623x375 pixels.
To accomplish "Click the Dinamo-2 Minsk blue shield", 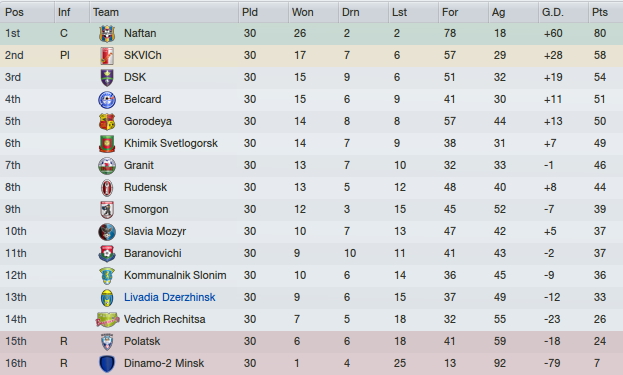I will point(107,363).
